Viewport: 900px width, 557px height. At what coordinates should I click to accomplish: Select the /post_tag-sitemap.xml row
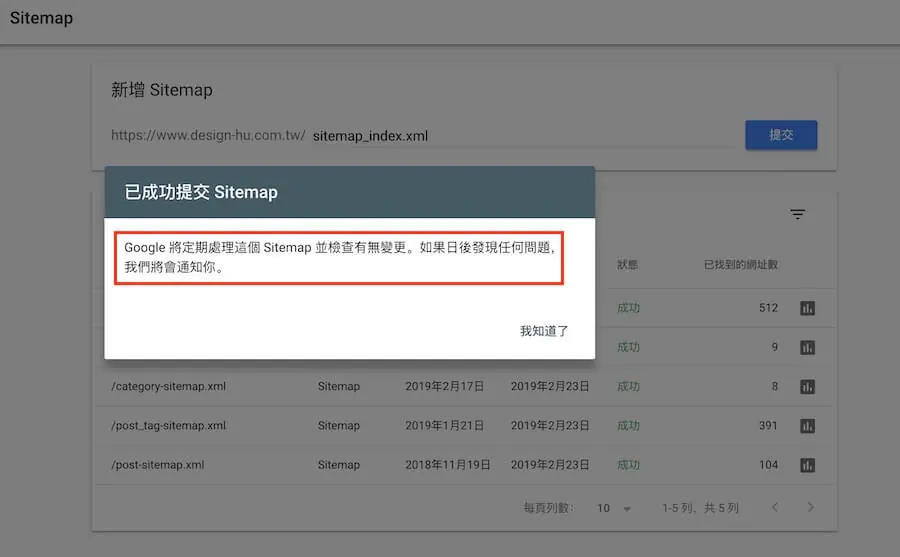pos(465,426)
